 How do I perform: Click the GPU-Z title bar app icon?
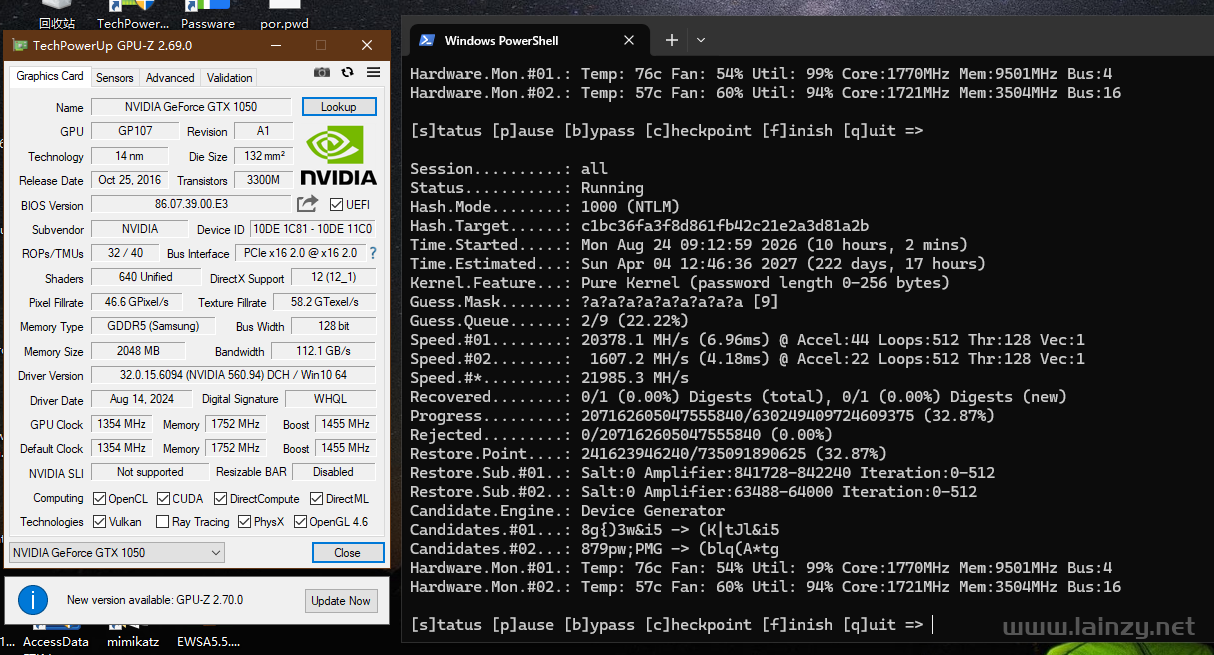point(20,45)
